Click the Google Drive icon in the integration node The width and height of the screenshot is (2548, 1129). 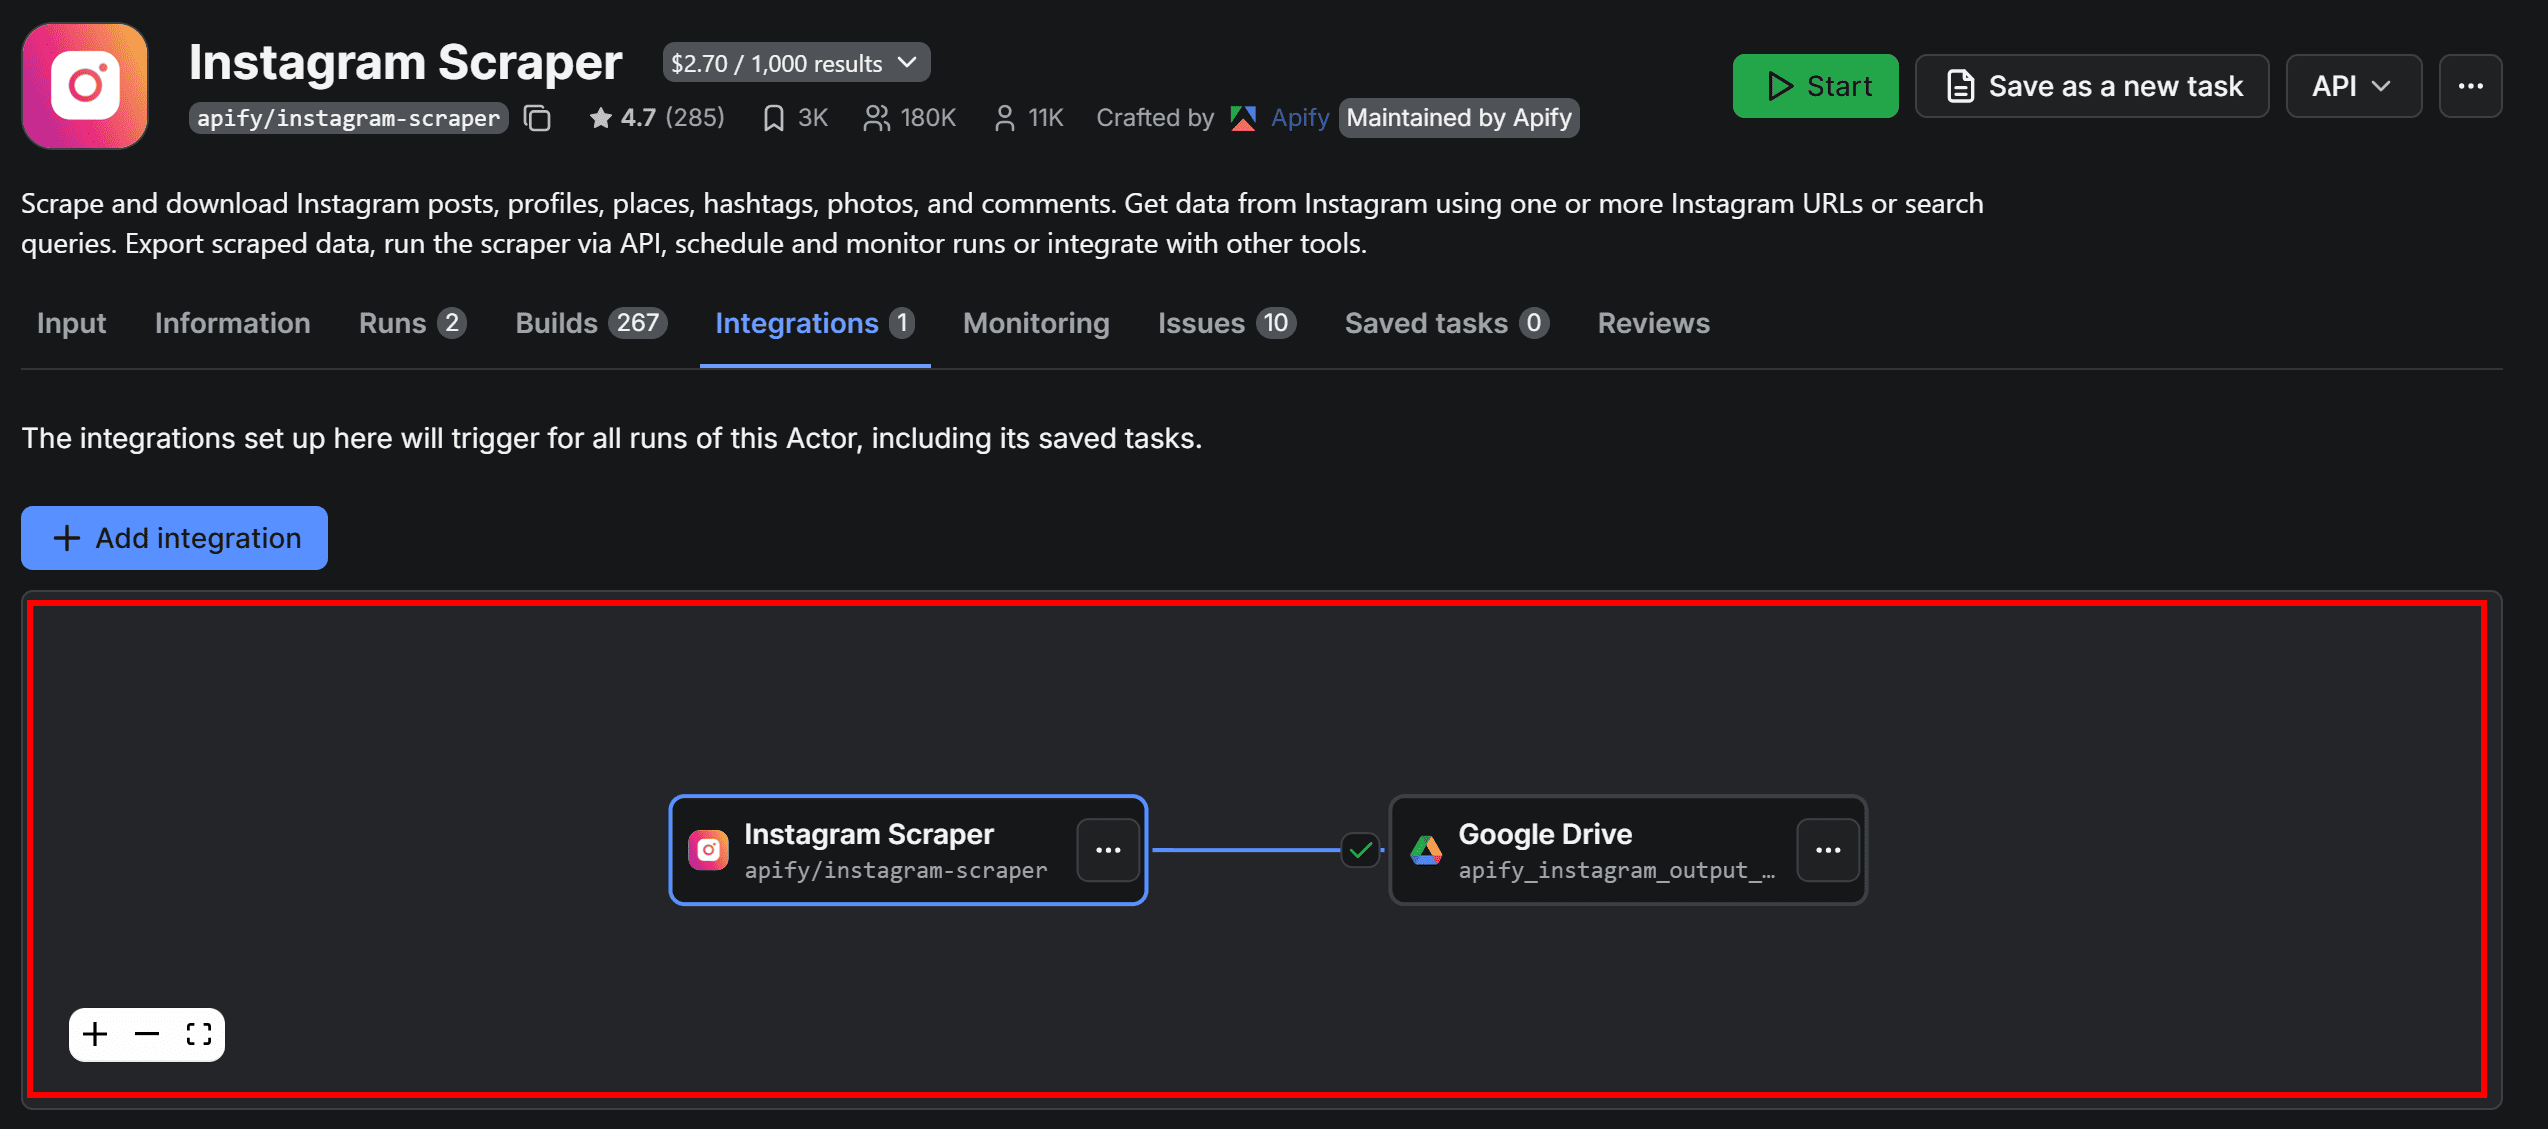coord(1425,850)
